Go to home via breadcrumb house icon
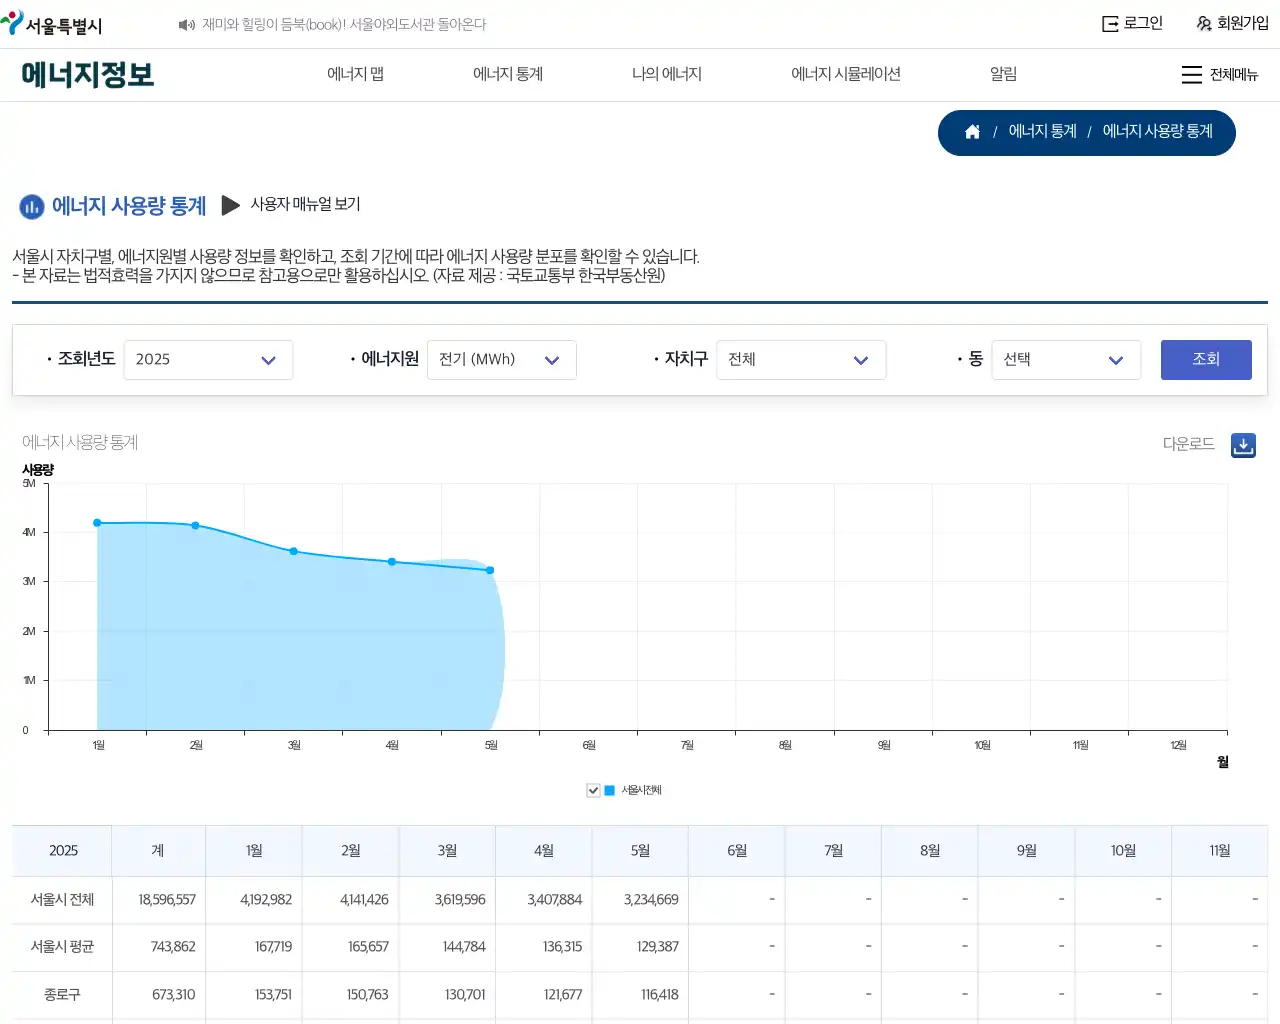The width and height of the screenshot is (1280, 1024). tap(972, 132)
